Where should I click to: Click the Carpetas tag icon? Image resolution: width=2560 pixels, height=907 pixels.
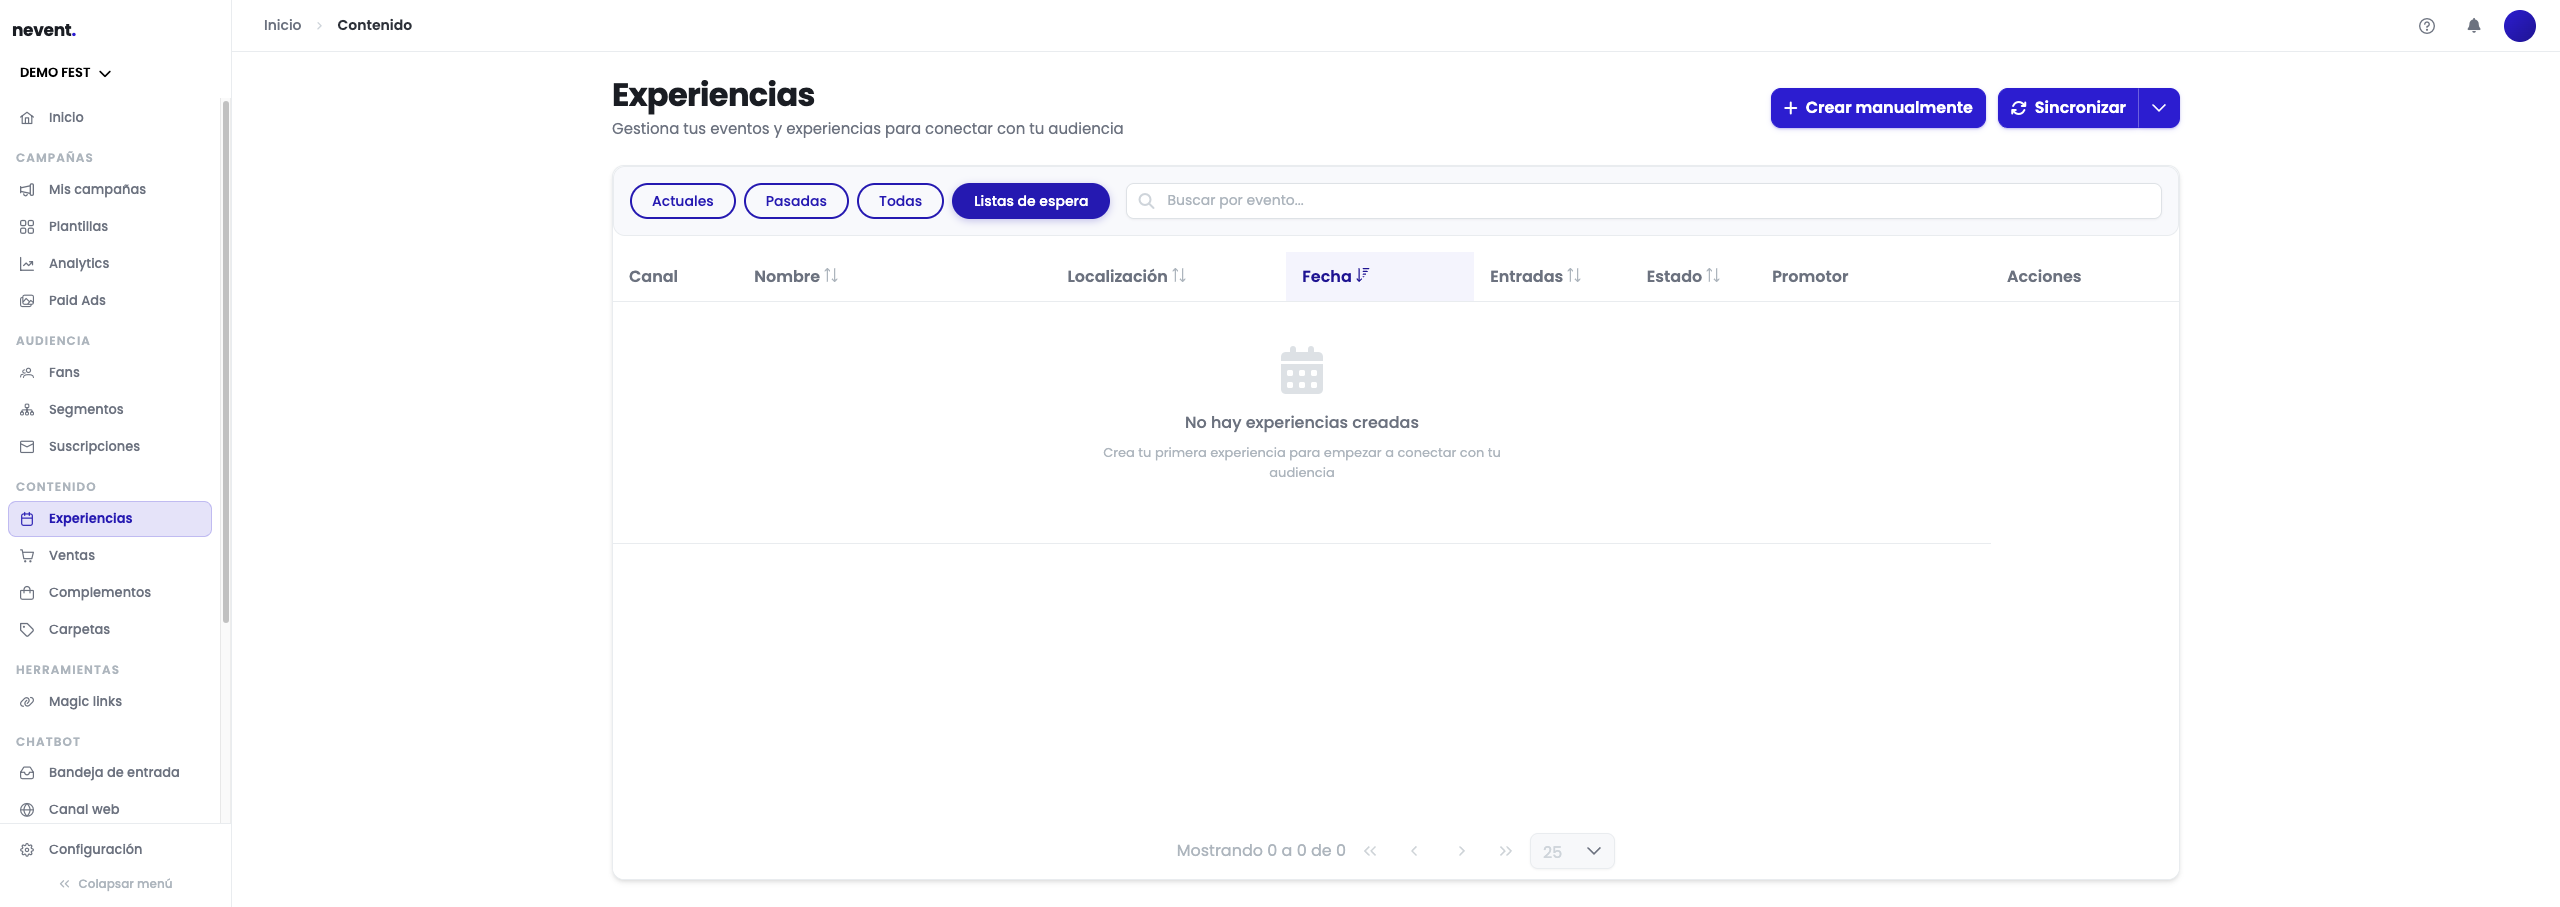tap(27, 630)
